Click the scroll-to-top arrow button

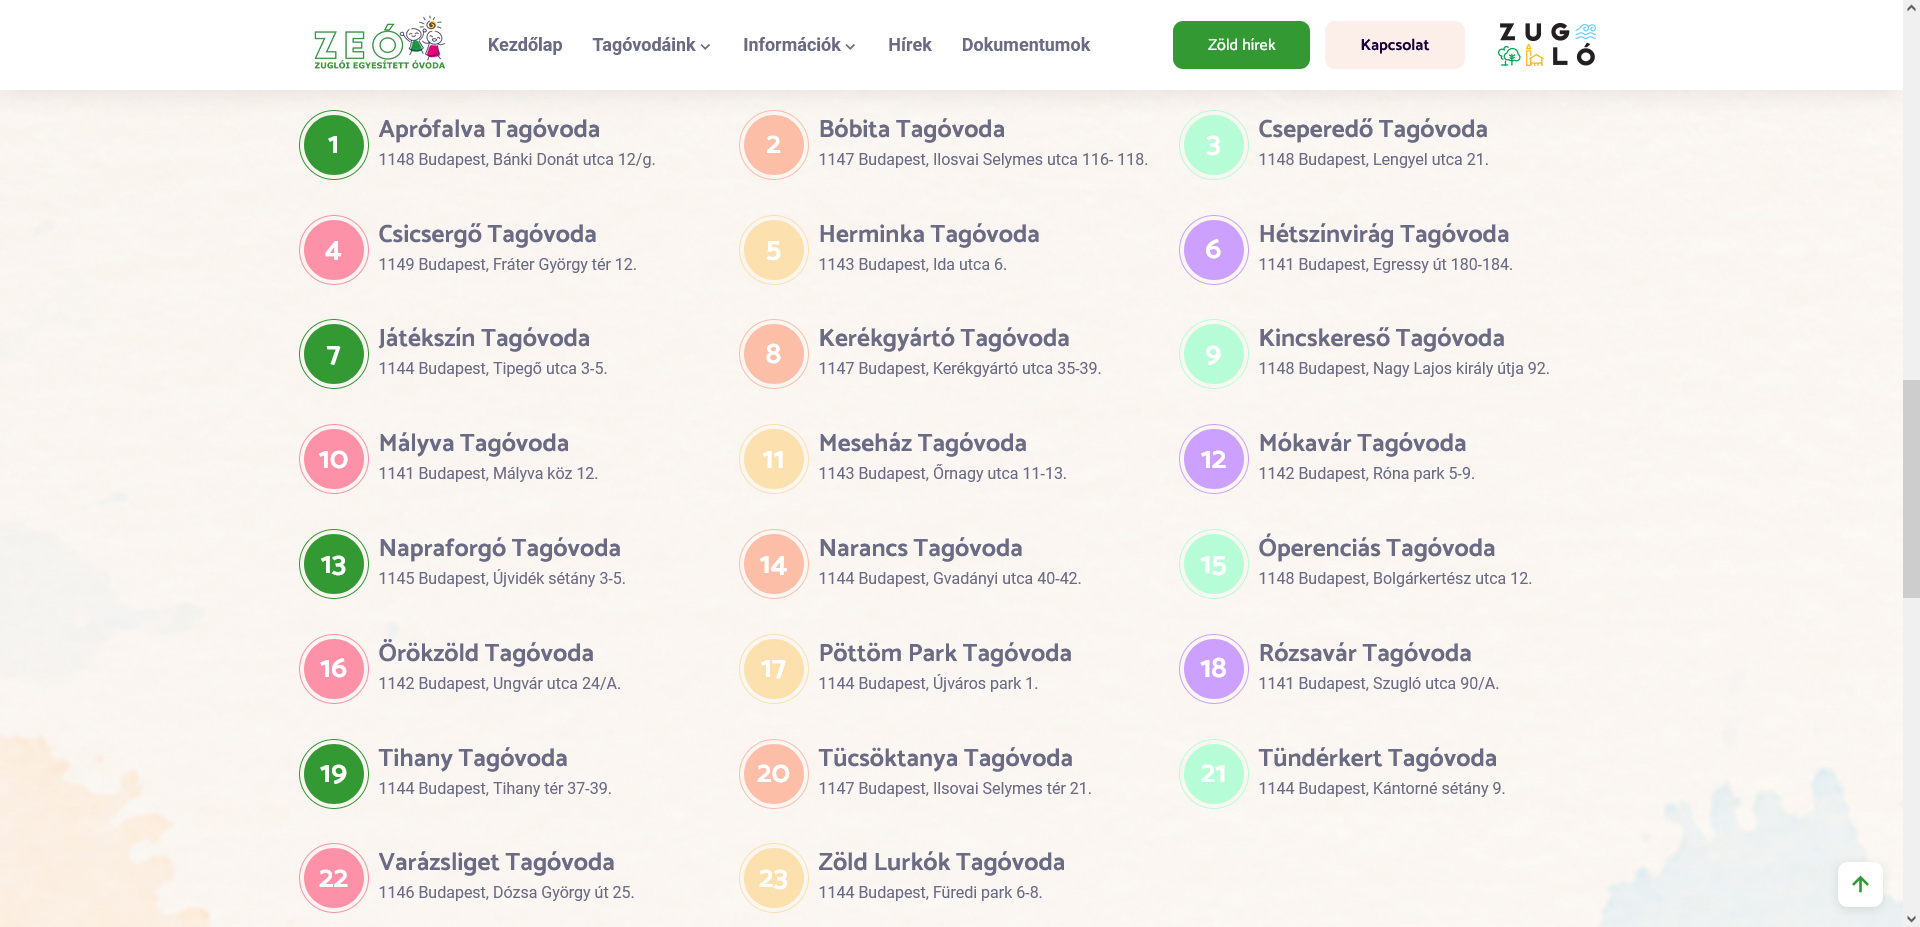tap(1859, 884)
